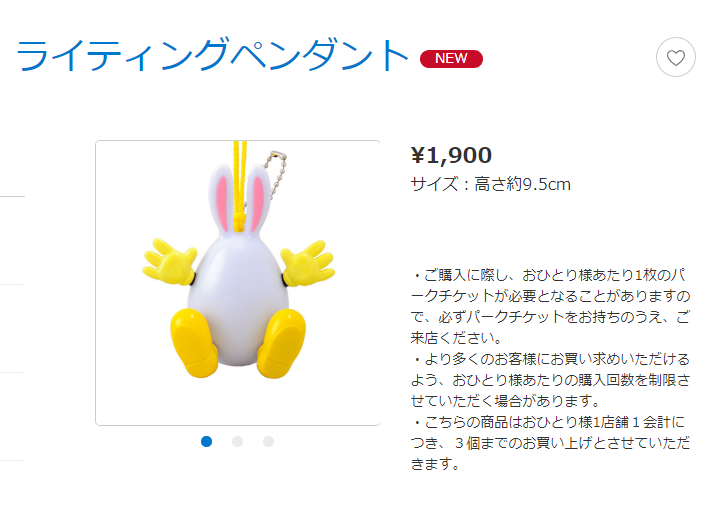Click the red NEW badge
This screenshot has height=508, width=715.
(x=451, y=59)
